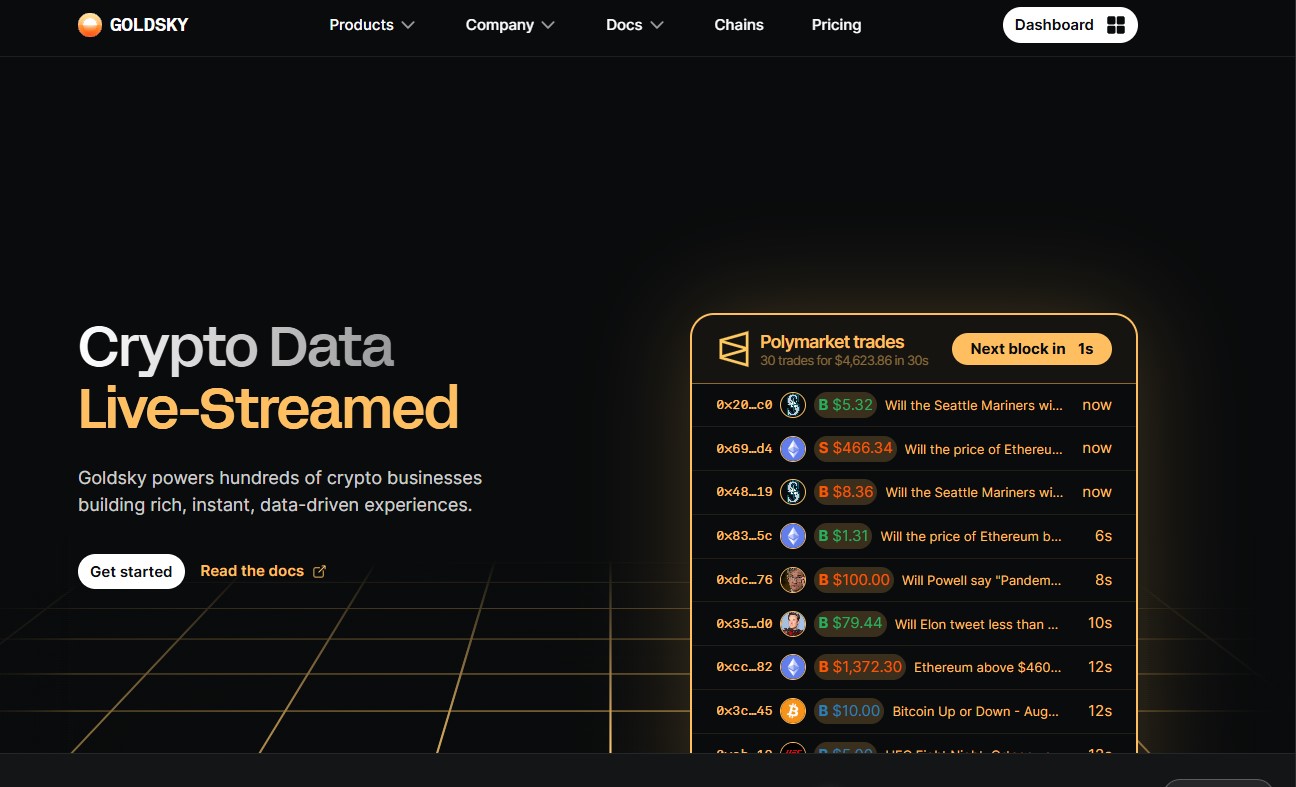Click the 8s timestamp
Screen dimensions: 1296x787
point(1103,580)
